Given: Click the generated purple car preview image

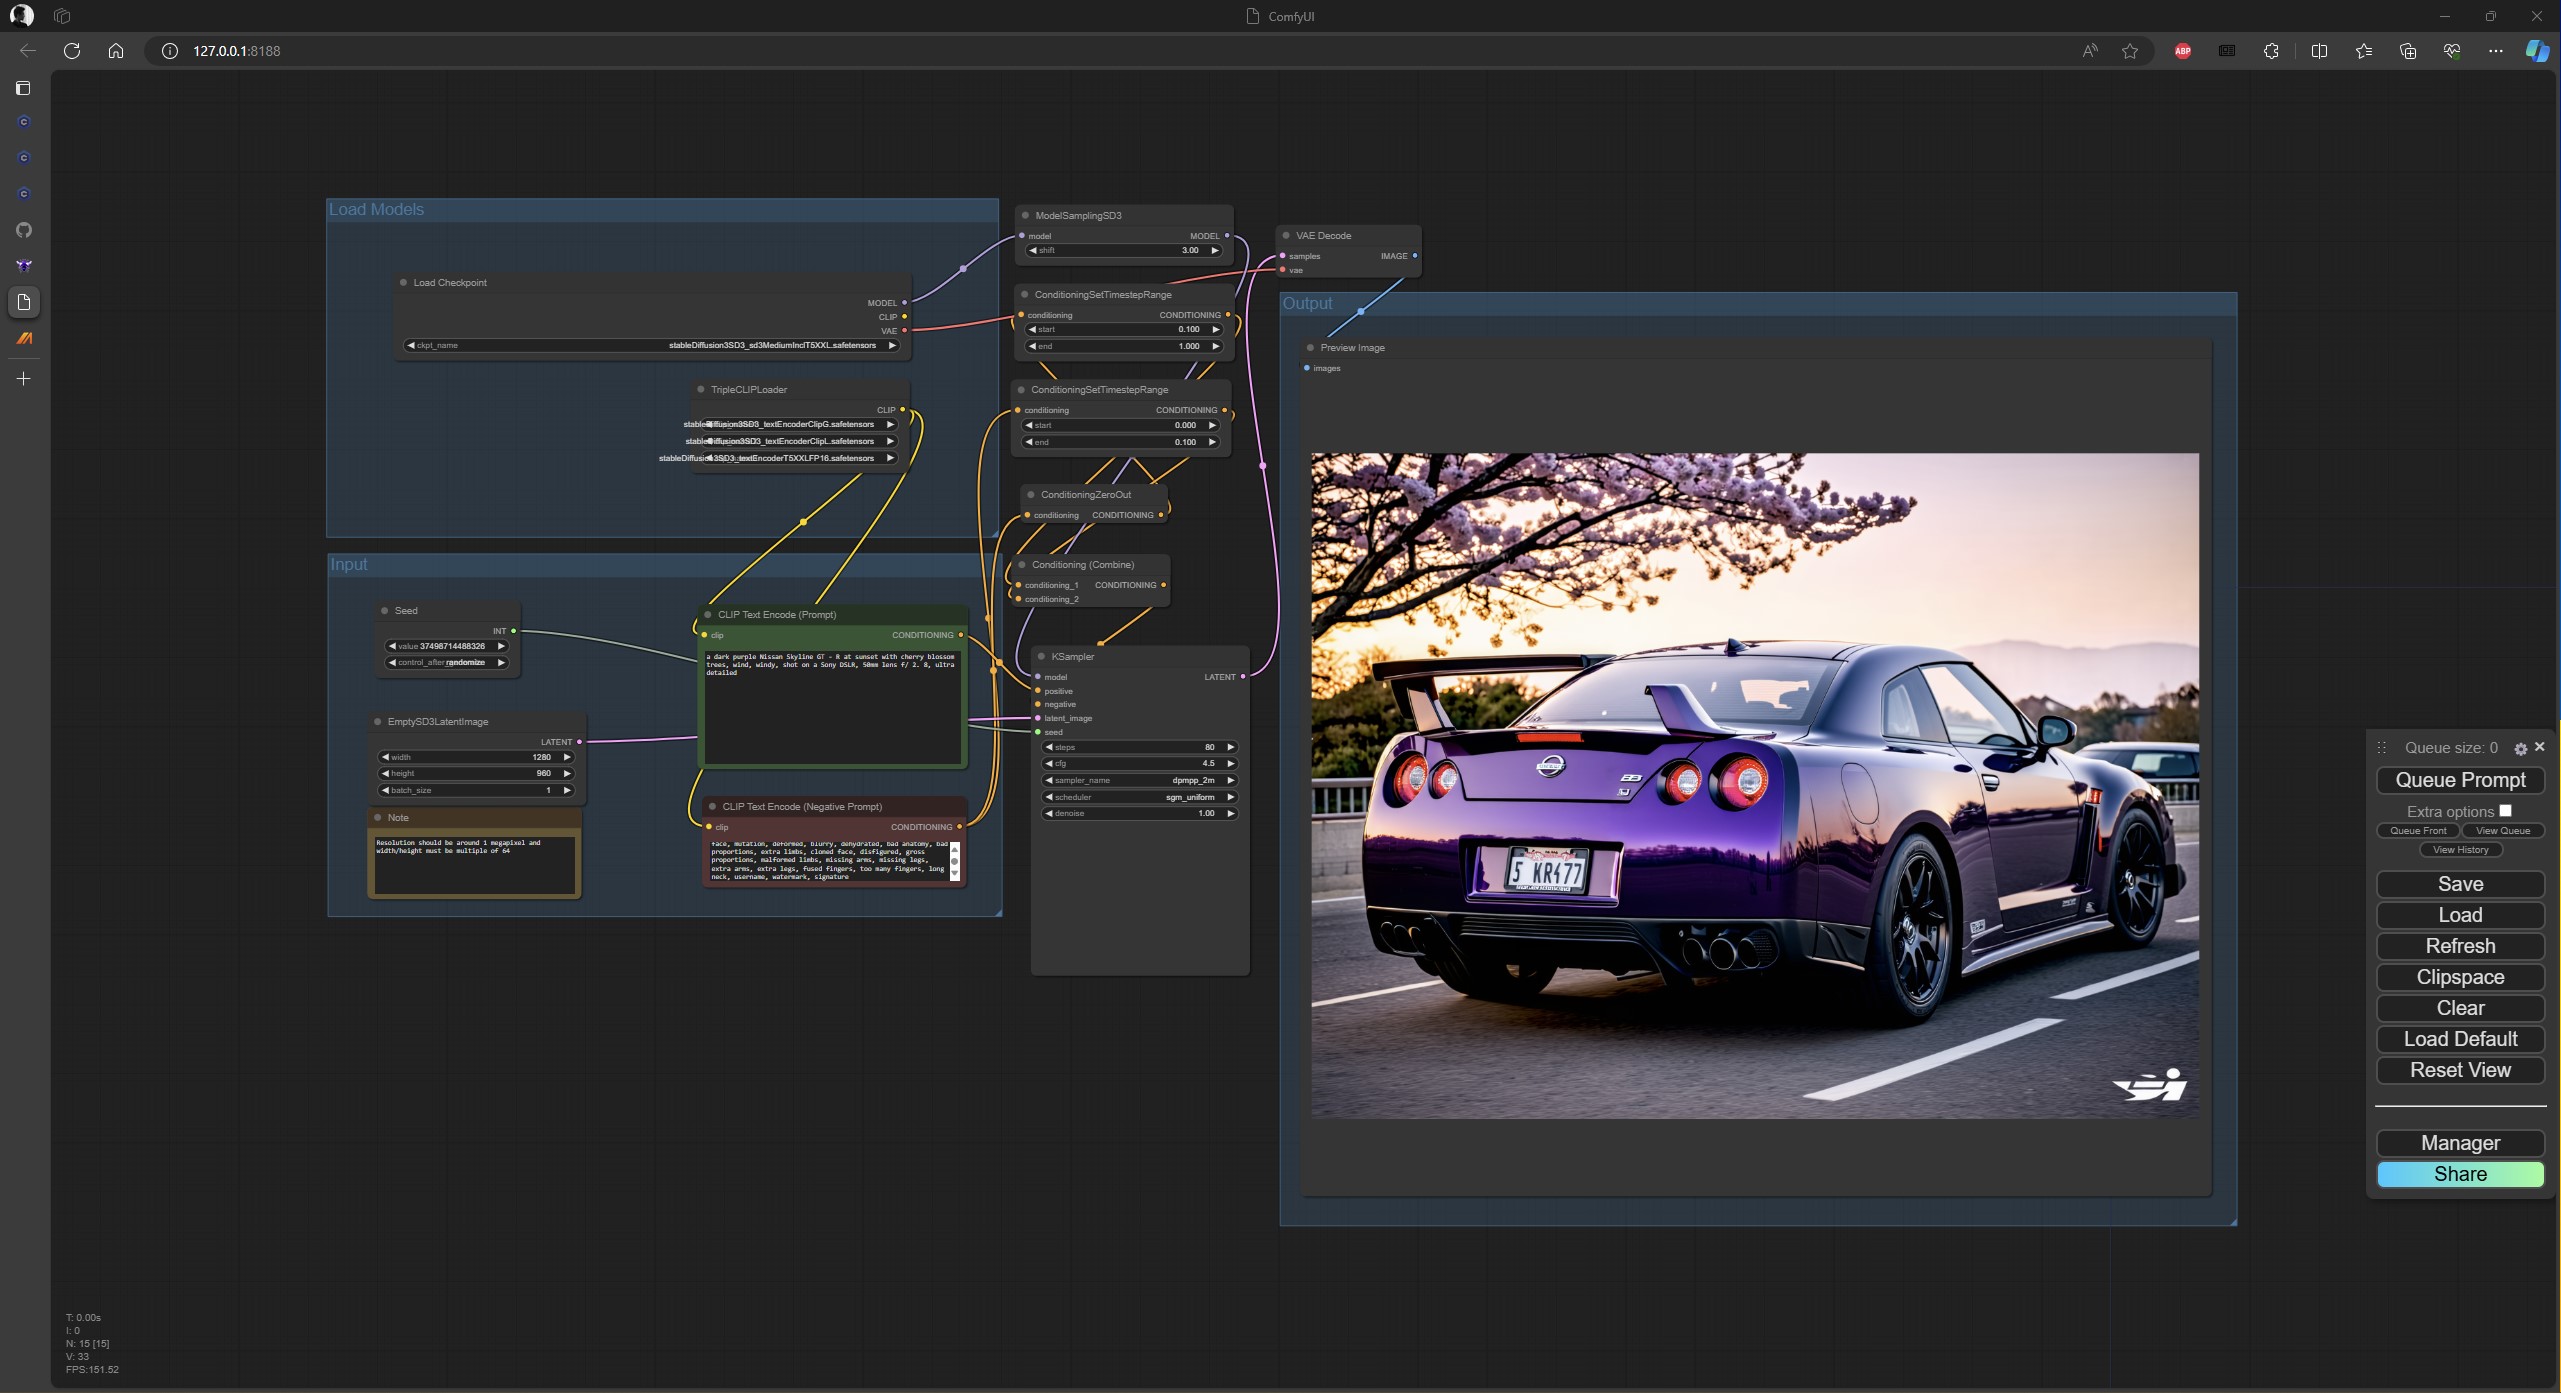Looking at the screenshot, I should [1755, 785].
